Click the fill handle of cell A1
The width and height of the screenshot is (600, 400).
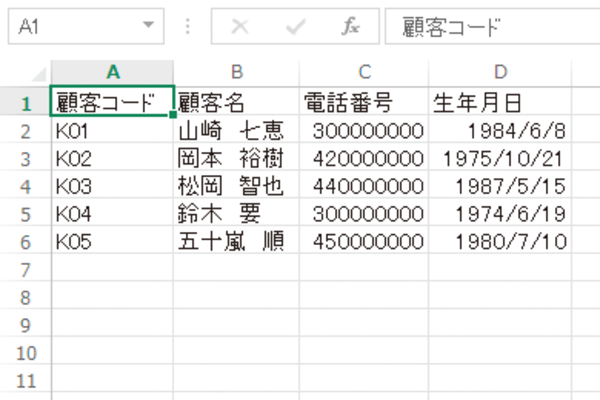pyautogui.click(x=173, y=114)
